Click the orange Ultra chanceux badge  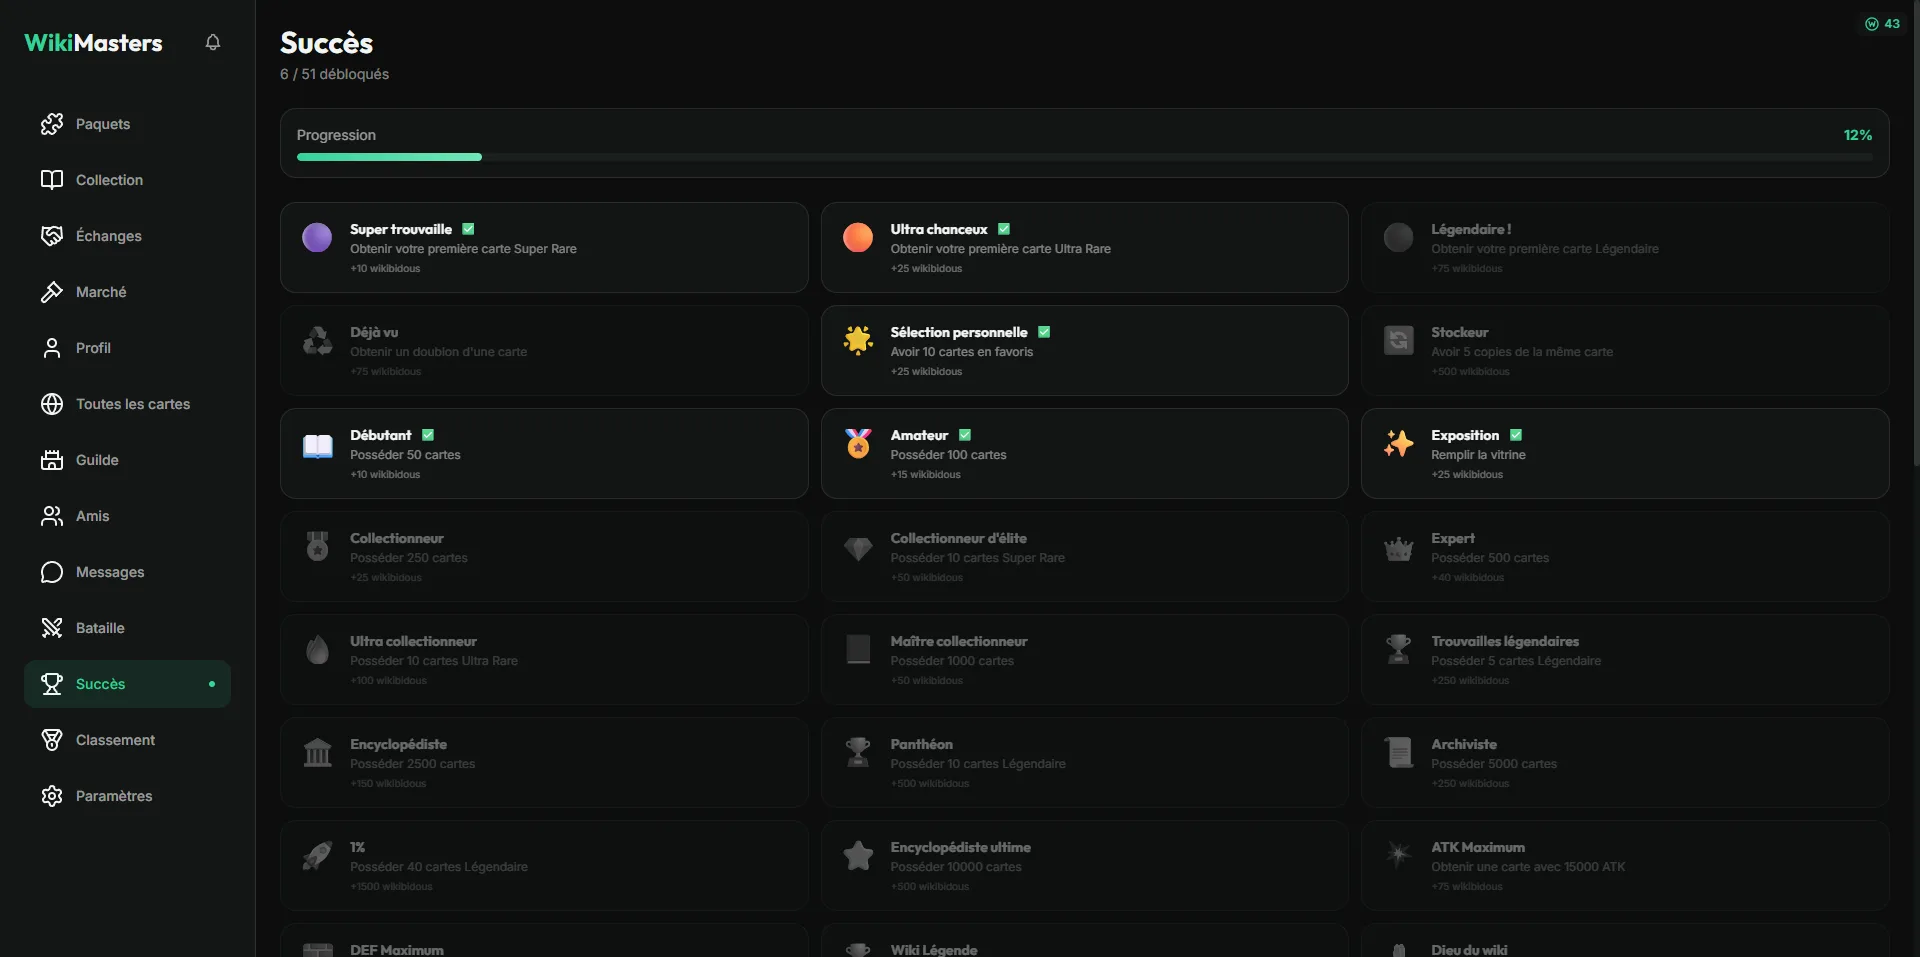point(858,238)
